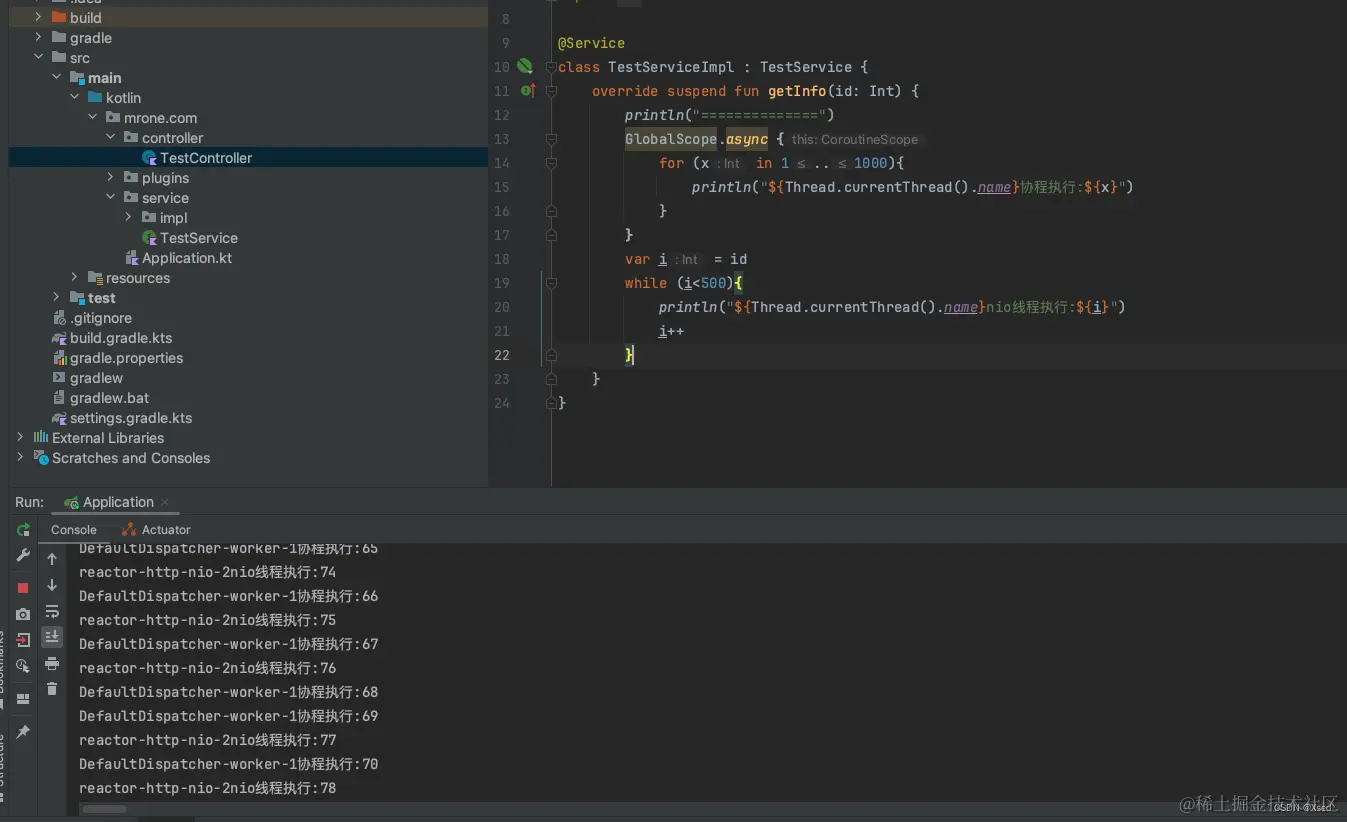This screenshot has height=822, width=1347.
Task: Expand the build folder
Action: coord(38,18)
